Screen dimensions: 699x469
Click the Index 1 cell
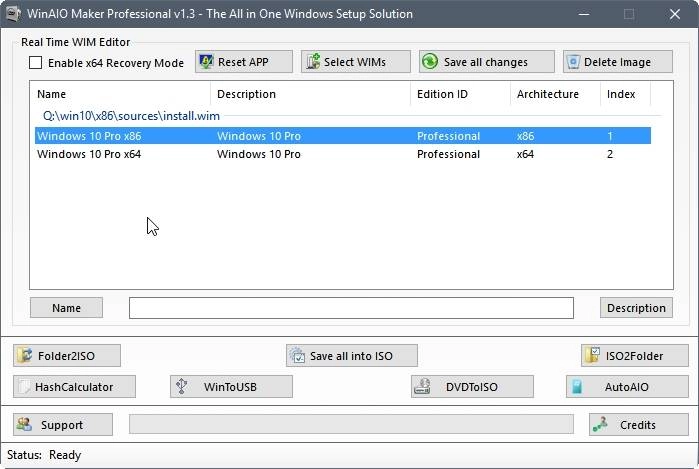coord(610,136)
